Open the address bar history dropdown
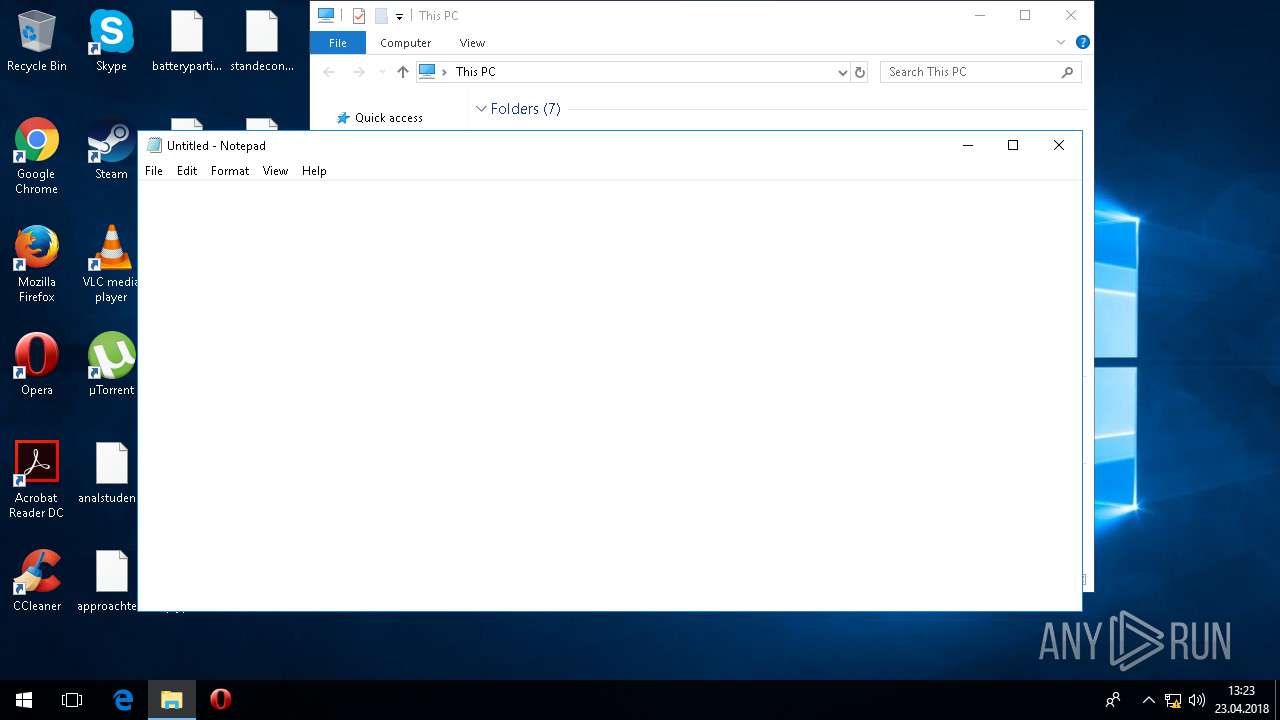The height and width of the screenshot is (720, 1280). click(842, 72)
